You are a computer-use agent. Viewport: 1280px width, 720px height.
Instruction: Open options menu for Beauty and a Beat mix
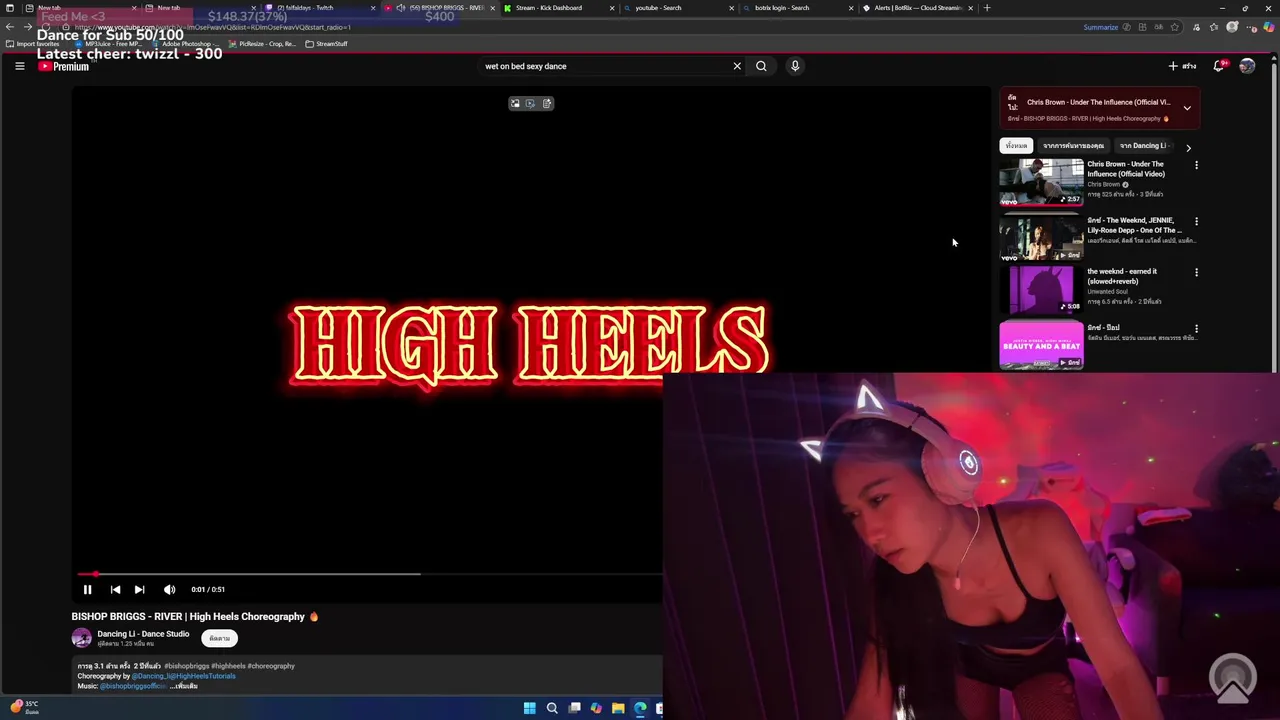(1196, 328)
